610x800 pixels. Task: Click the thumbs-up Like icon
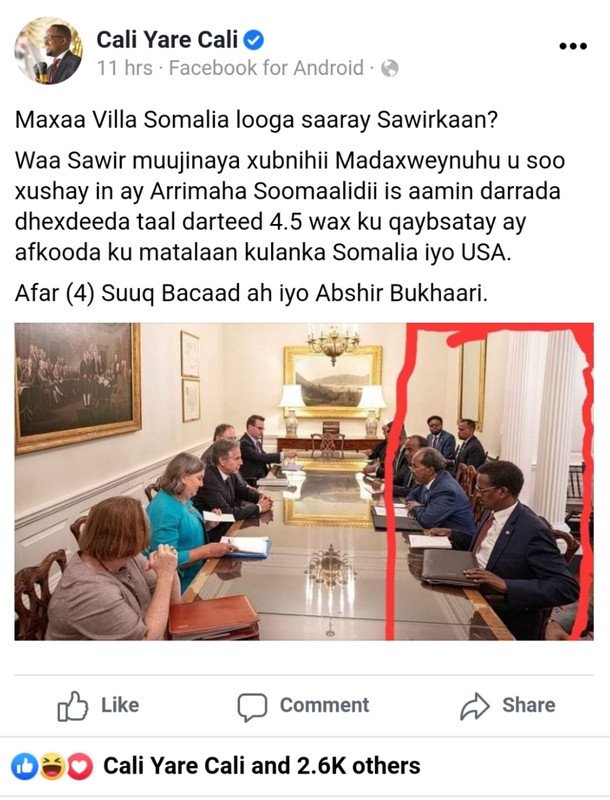click(x=72, y=706)
